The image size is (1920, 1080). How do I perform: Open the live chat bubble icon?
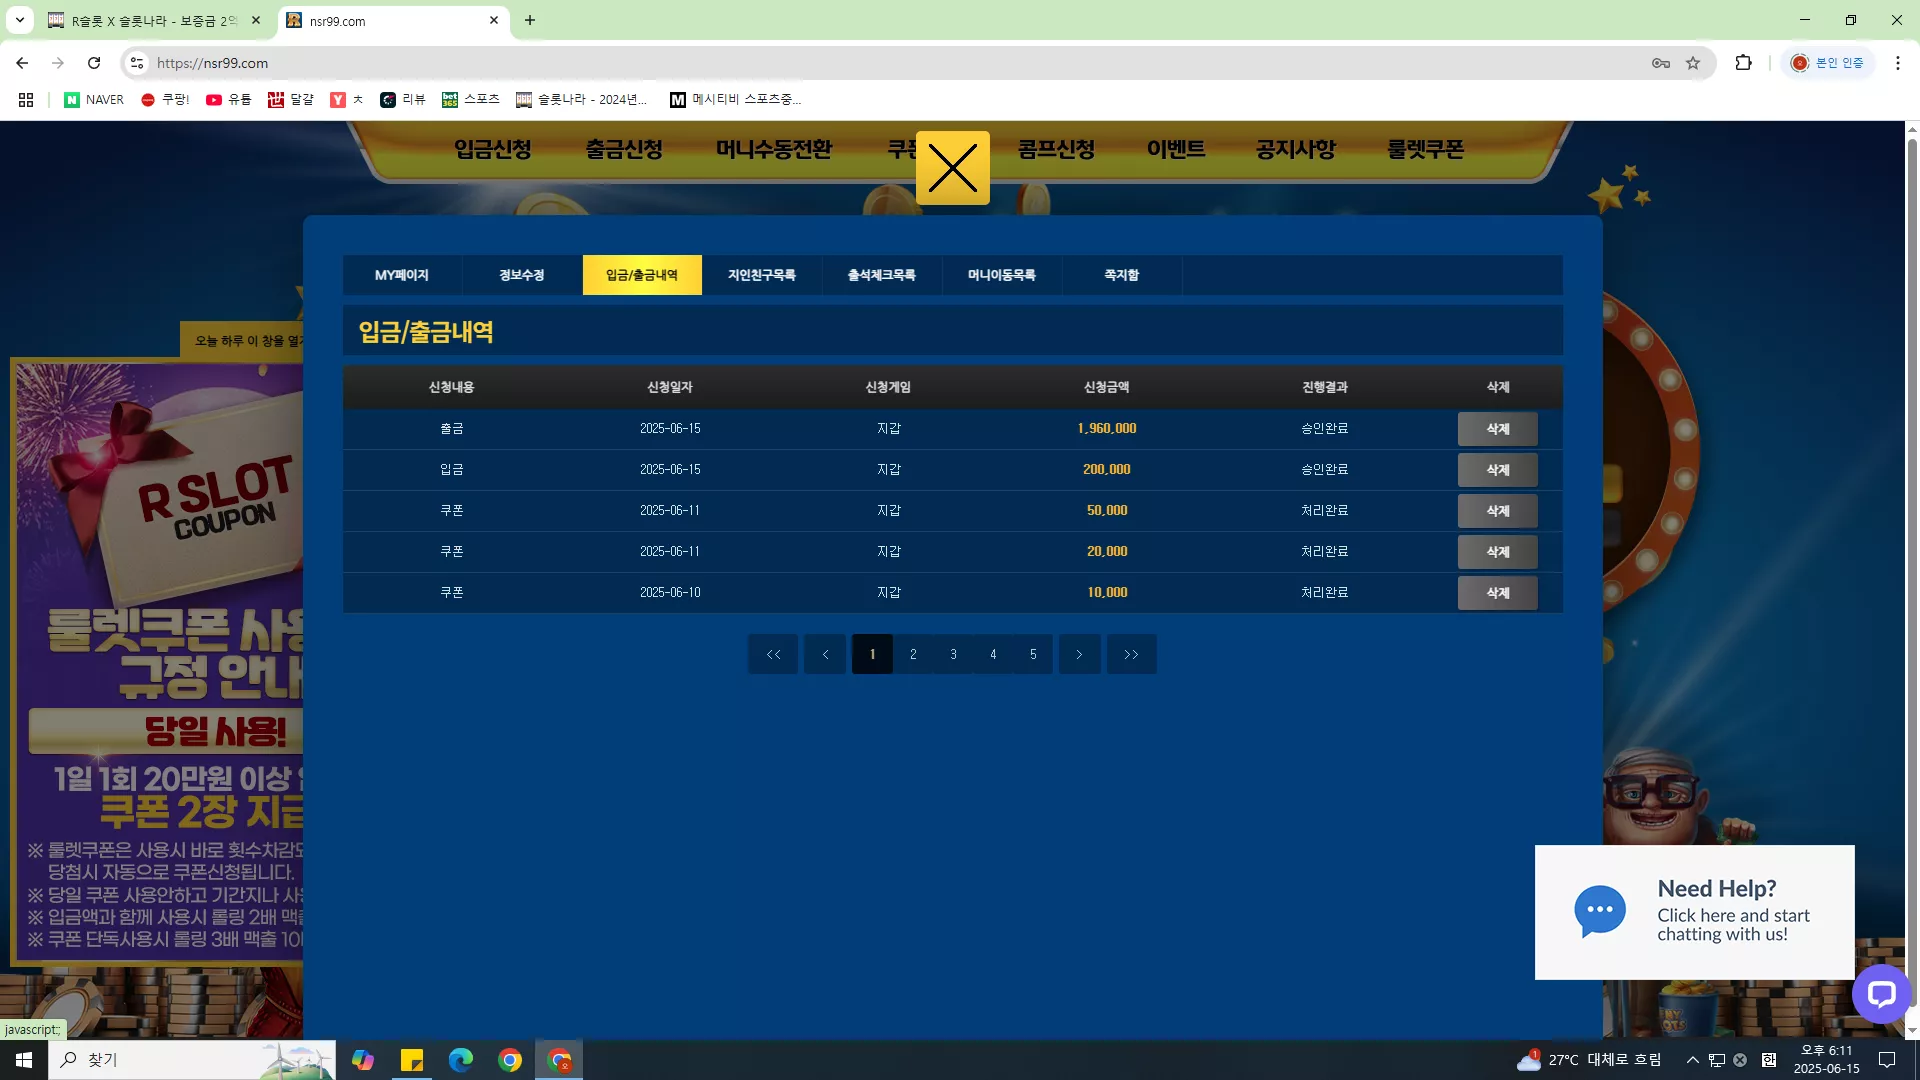coord(1881,993)
